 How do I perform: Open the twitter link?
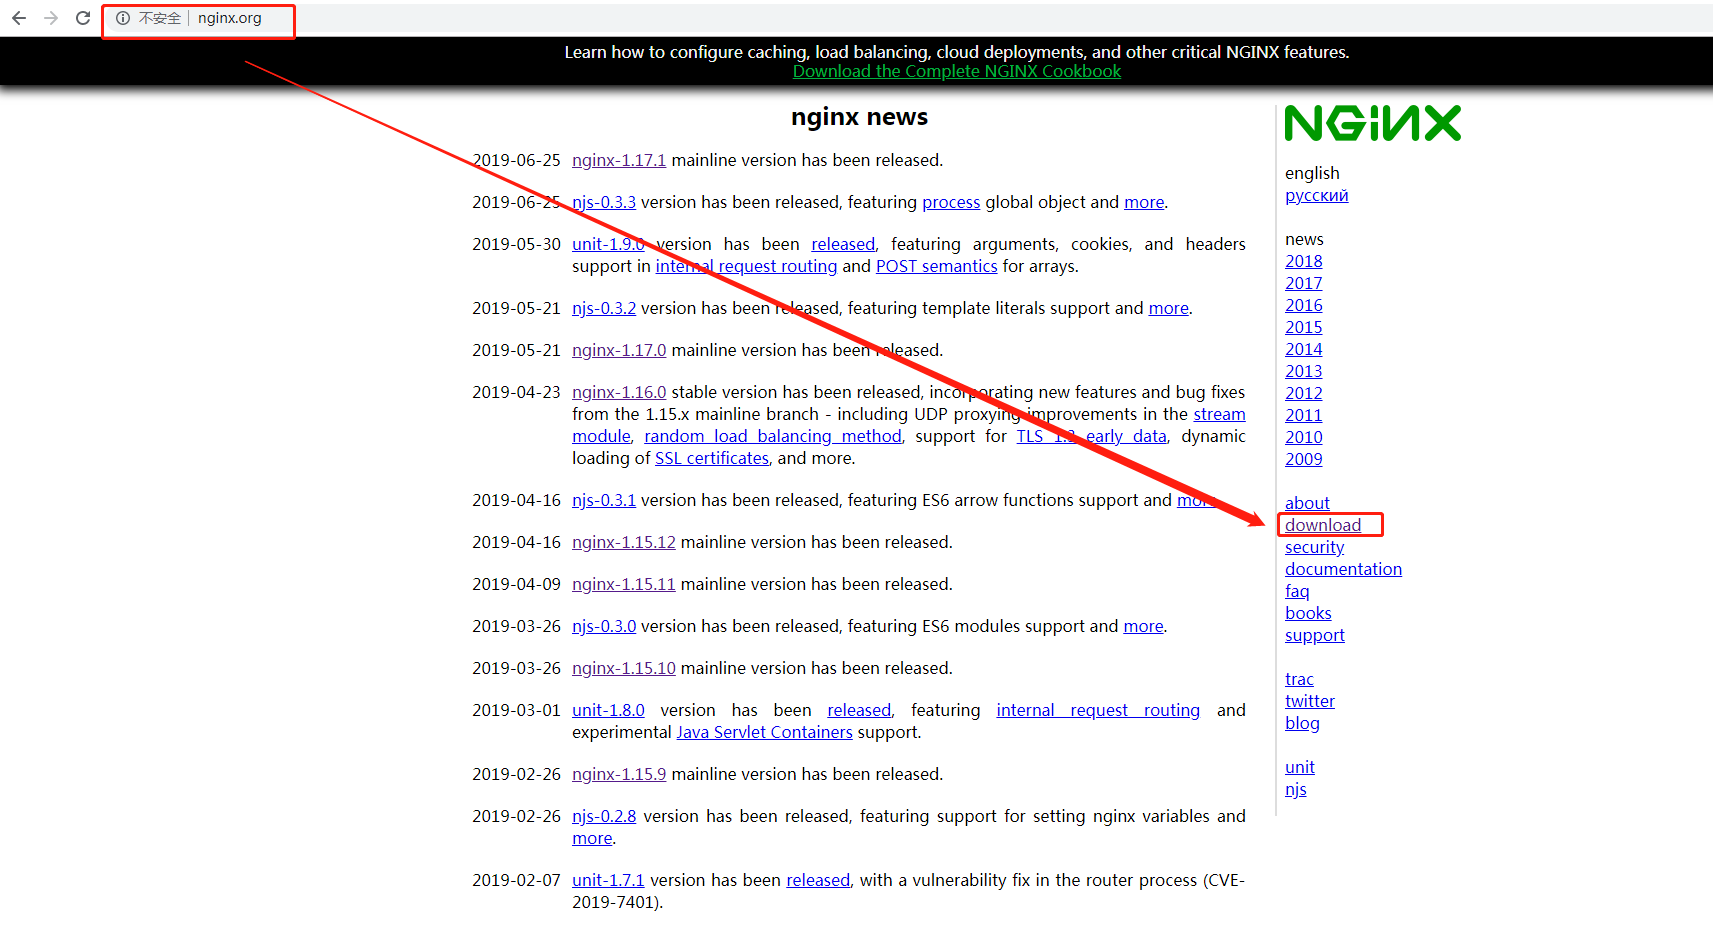tap(1310, 701)
